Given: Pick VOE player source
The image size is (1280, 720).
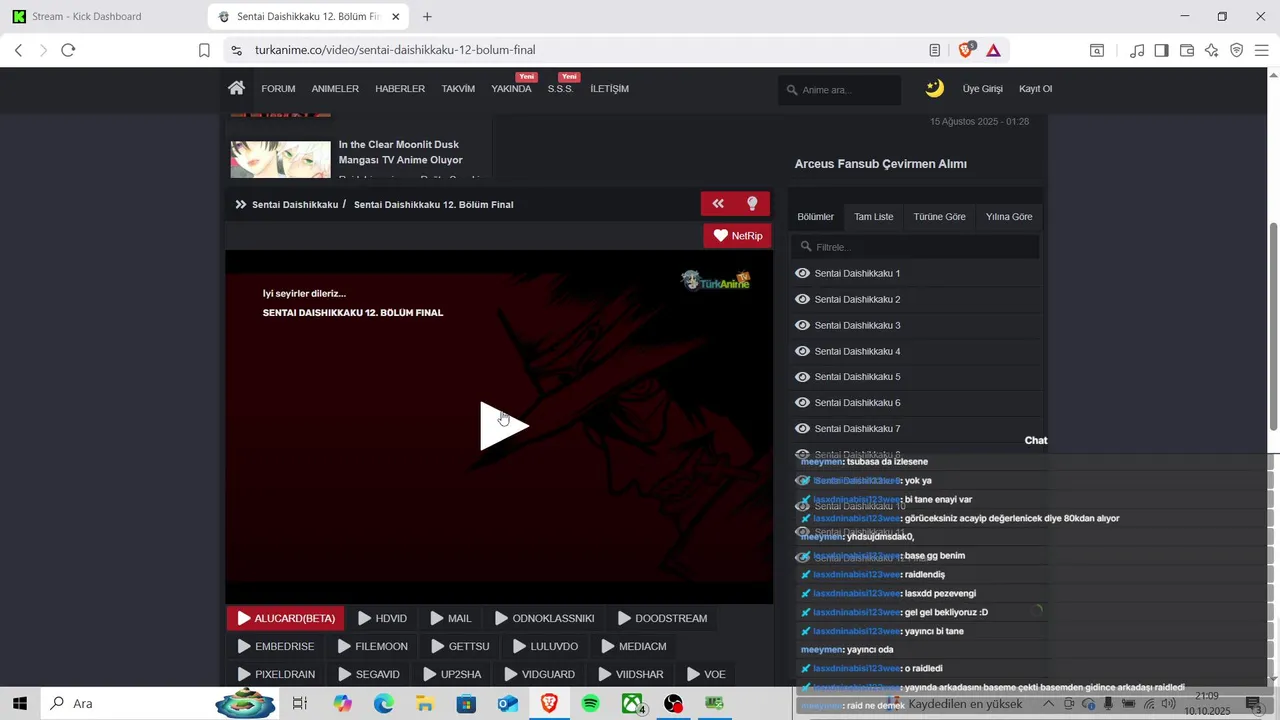Looking at the screenshot, I should [x=706, y=674].
